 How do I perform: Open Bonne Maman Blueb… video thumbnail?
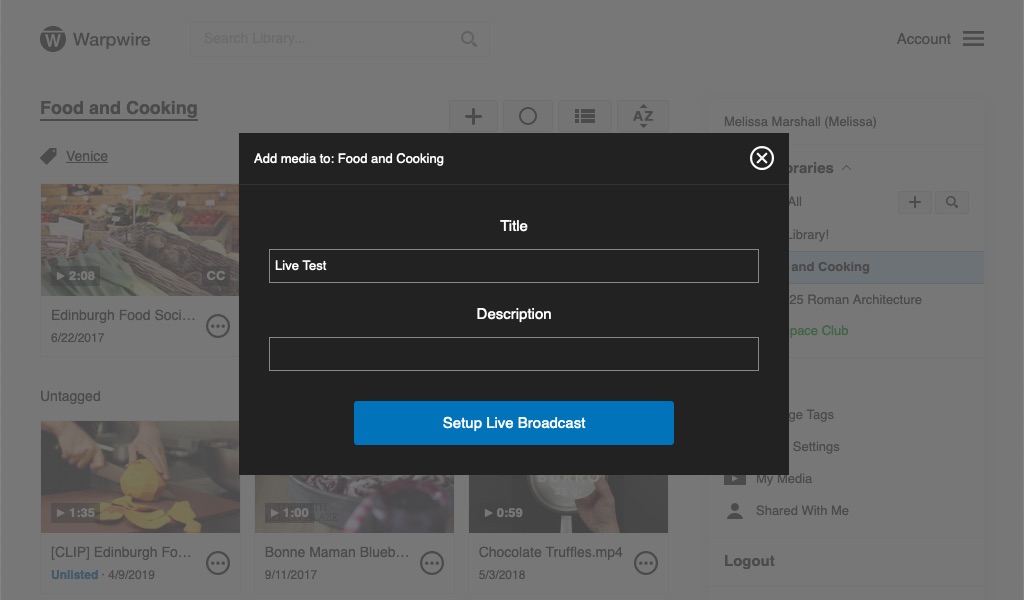pyautogui.click(x=354, y=504)
